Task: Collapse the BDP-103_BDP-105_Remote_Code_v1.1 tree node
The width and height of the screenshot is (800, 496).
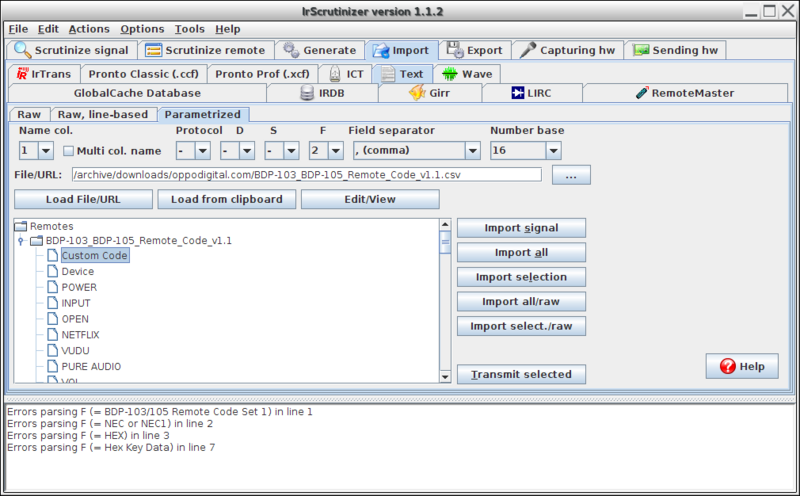Action: point(20,240)
